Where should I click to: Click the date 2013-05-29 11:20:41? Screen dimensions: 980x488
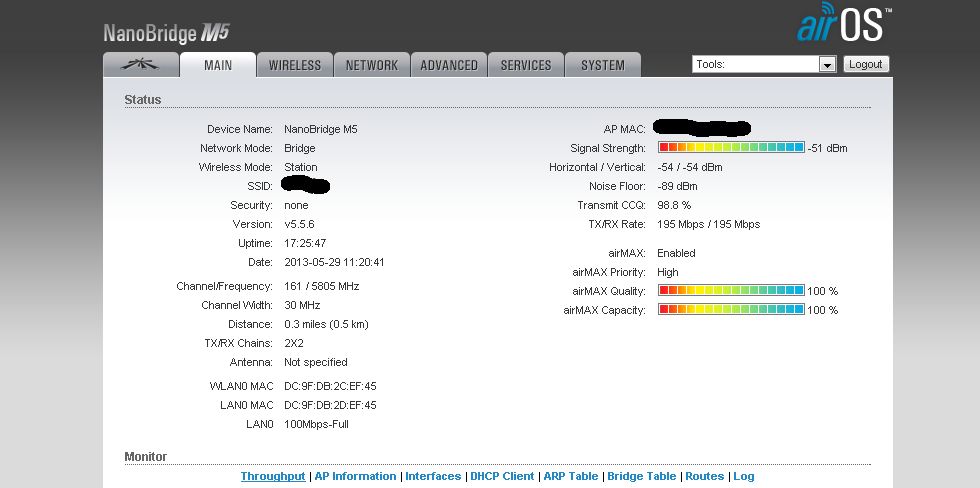(x=334, y=262)
